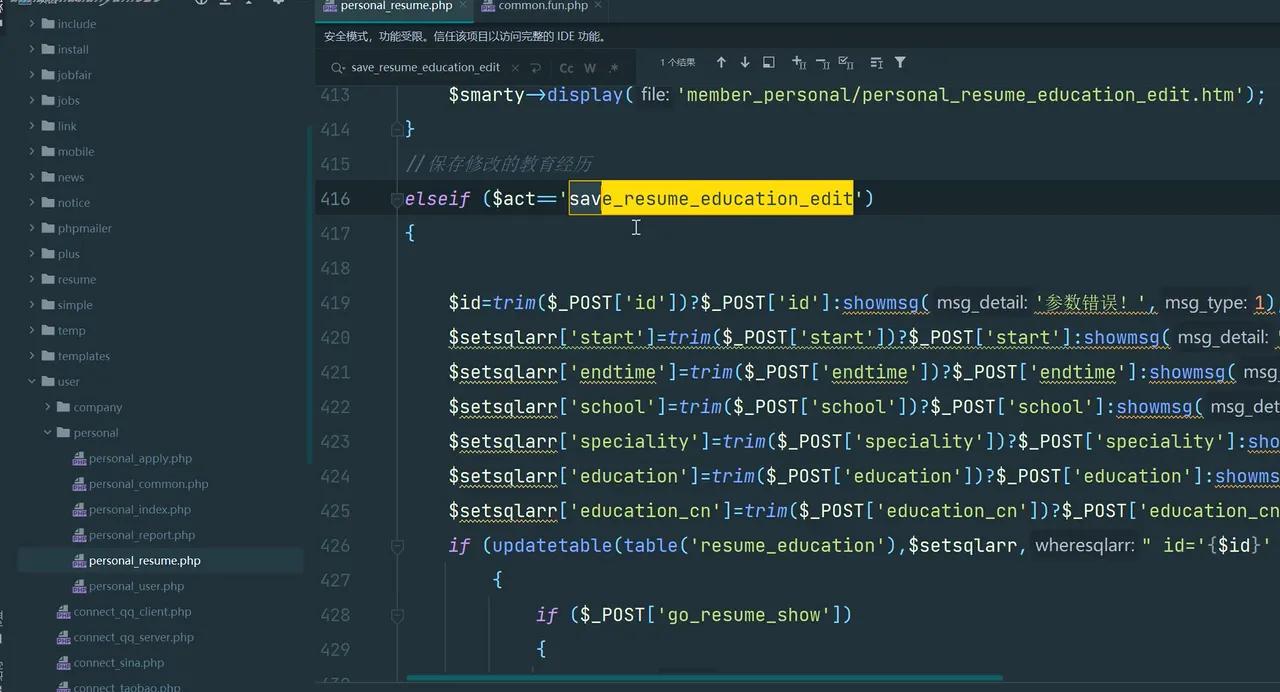Jump to next search occurrence (down arrow)

click(x=745, y=63)
